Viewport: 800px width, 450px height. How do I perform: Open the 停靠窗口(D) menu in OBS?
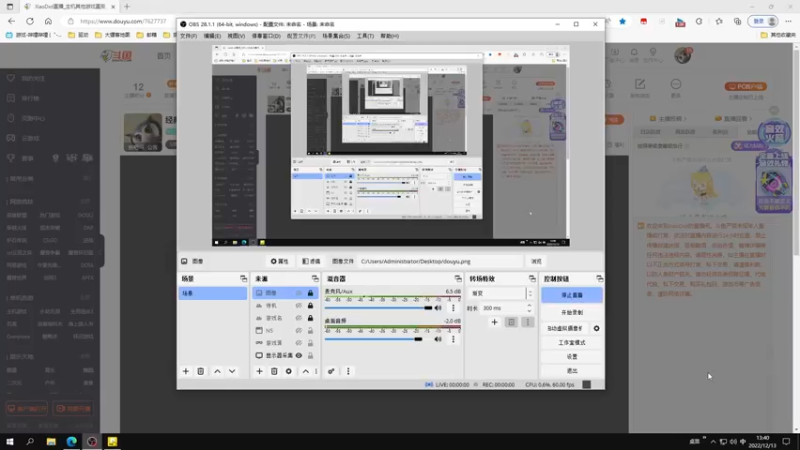[266, 36]
